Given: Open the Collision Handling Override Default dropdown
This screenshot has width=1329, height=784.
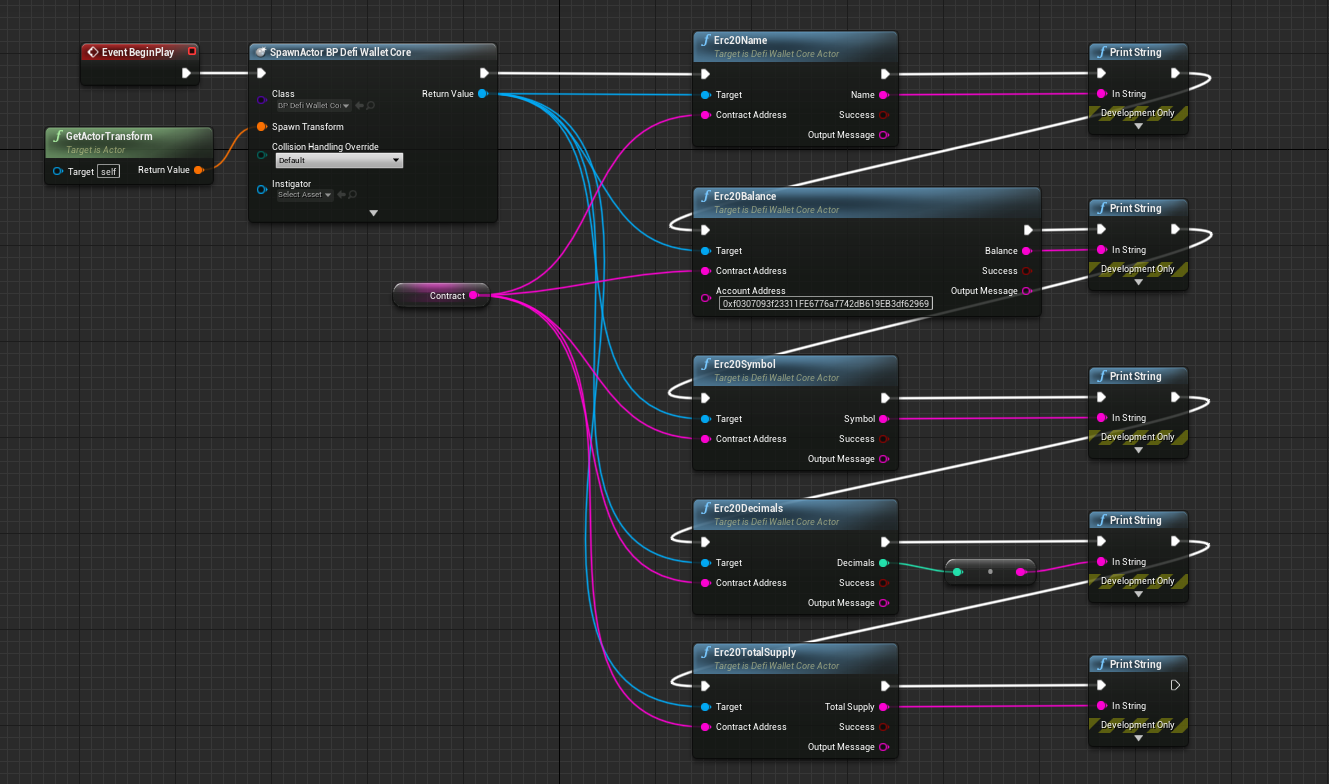Looking at the screenshot, I should point(339,160).
